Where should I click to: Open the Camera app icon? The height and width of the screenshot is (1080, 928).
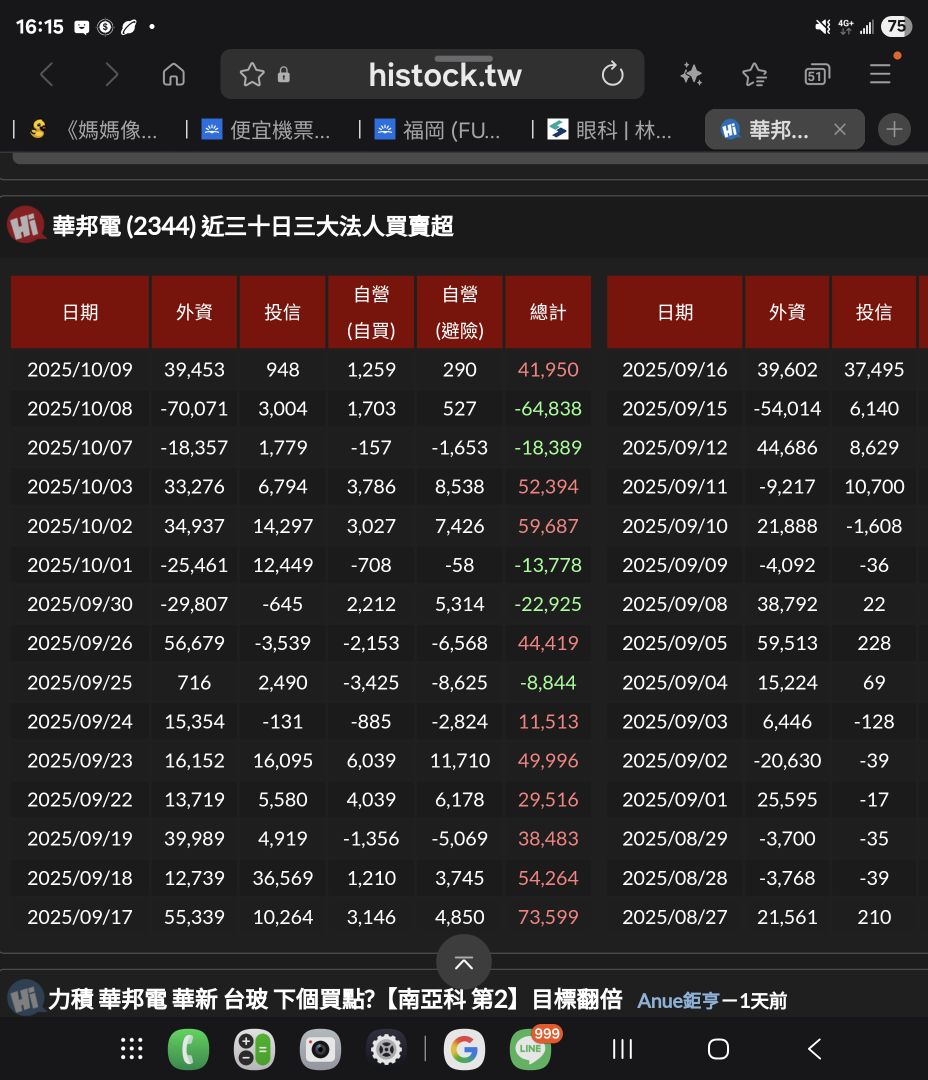320,1049
